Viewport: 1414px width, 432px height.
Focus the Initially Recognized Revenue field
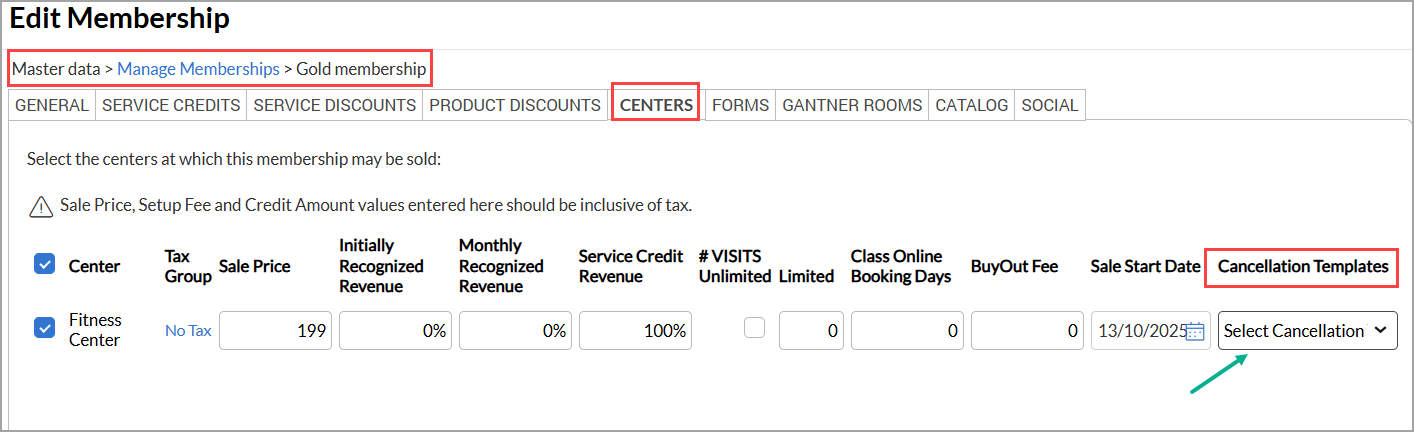point(395,331)
